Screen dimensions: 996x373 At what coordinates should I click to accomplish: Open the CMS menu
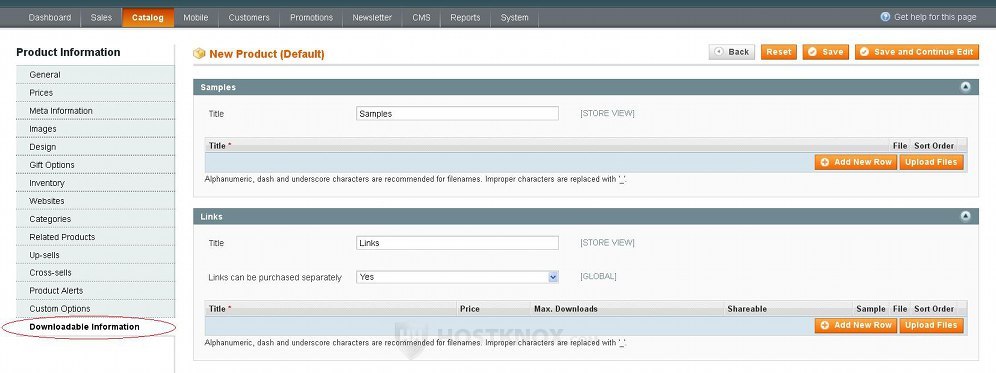(x=421, y=18)
